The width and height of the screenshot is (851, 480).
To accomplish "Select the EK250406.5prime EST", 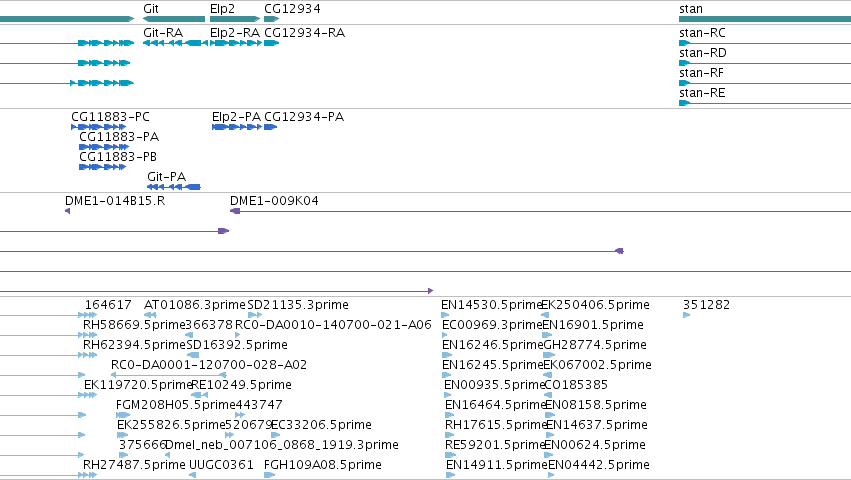I will [x=595, y=305].
